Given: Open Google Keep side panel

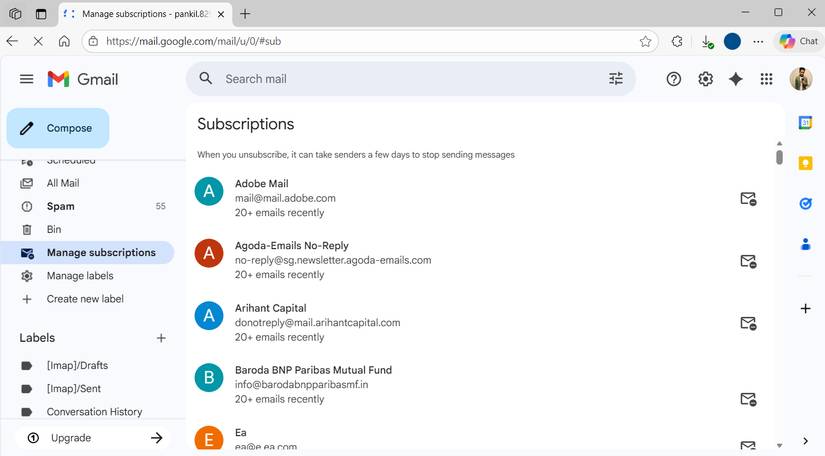Looking at the screenshot, I should click(805, 163).
